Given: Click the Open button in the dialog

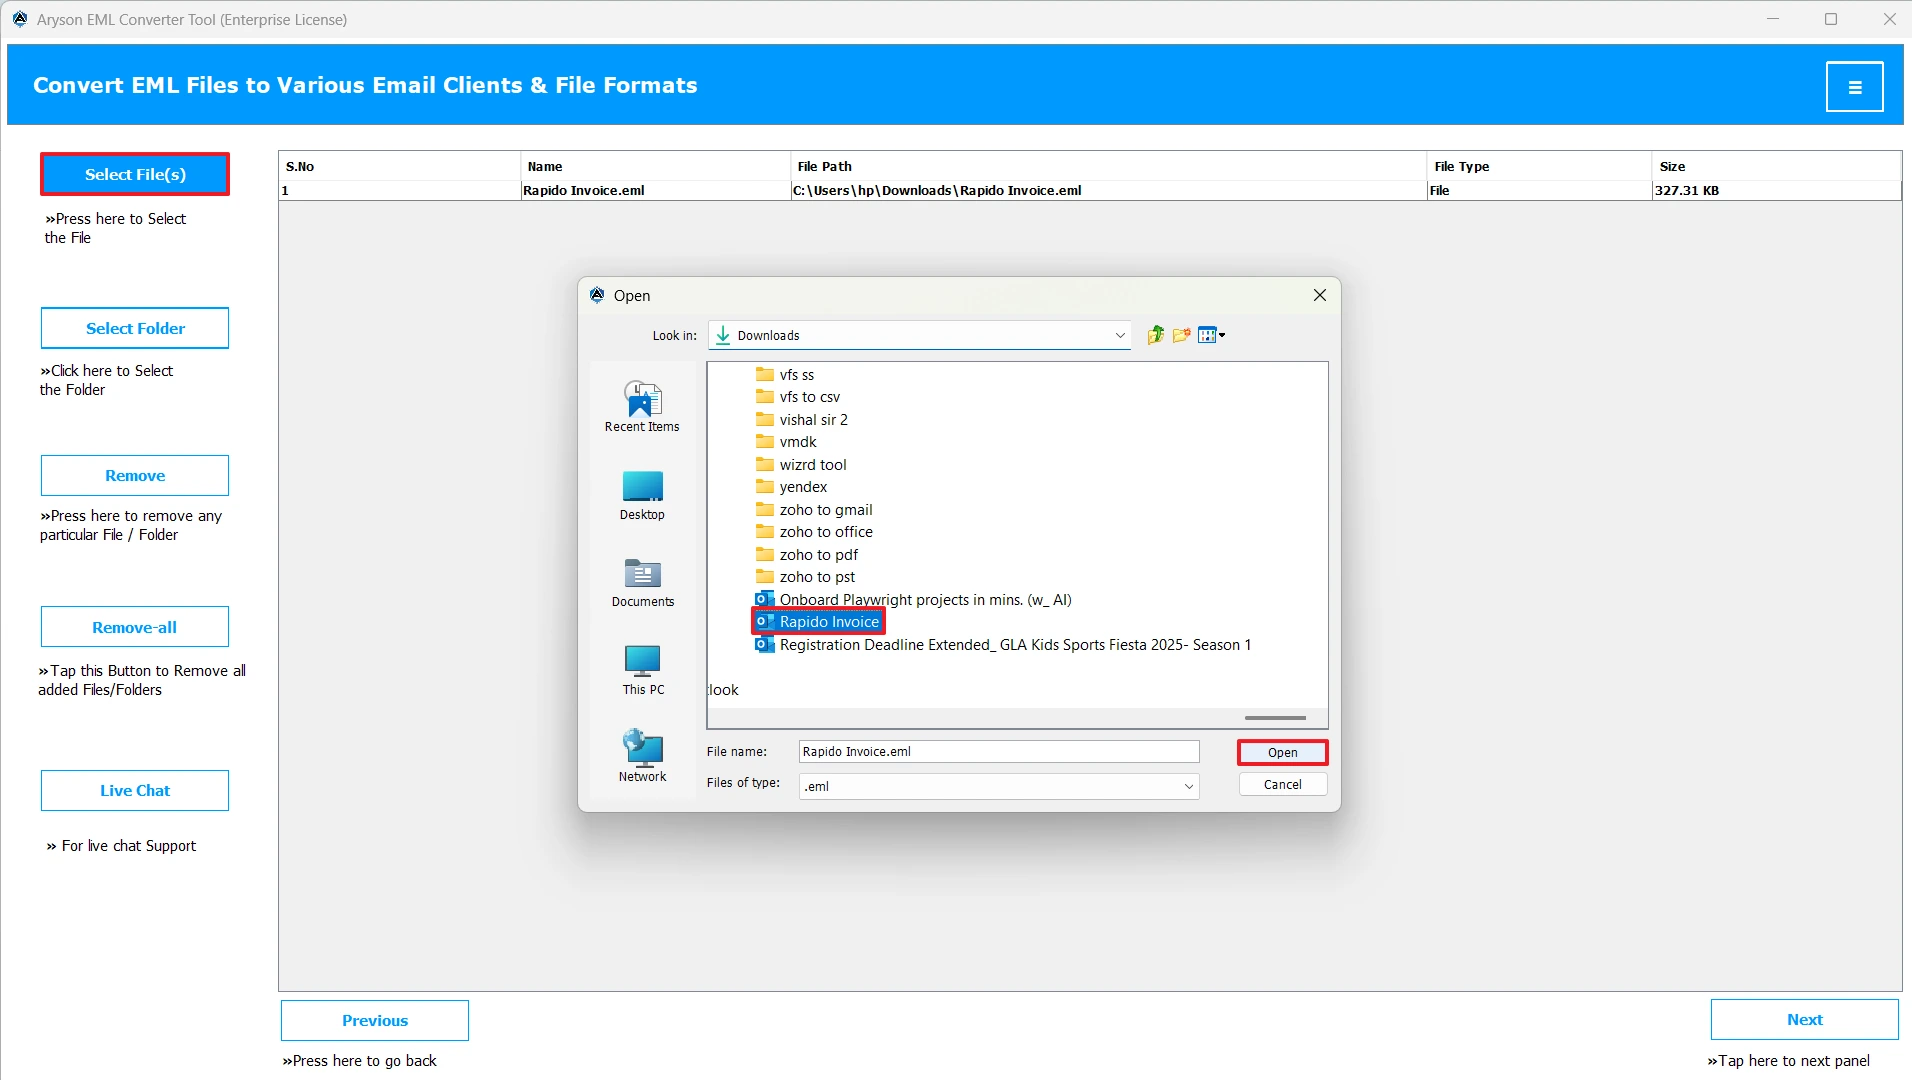Looking at the screenshot, I should (1282, 752).
